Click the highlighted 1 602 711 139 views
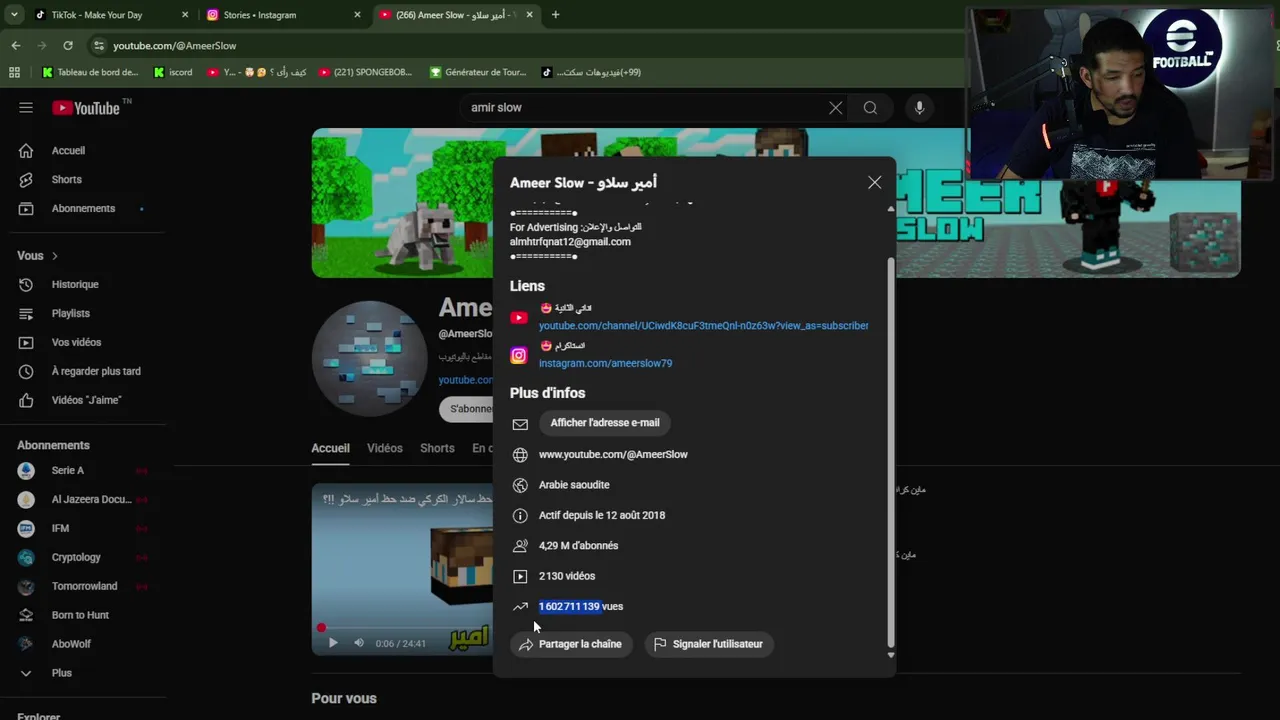1280x720 pixels. (569, 606)
